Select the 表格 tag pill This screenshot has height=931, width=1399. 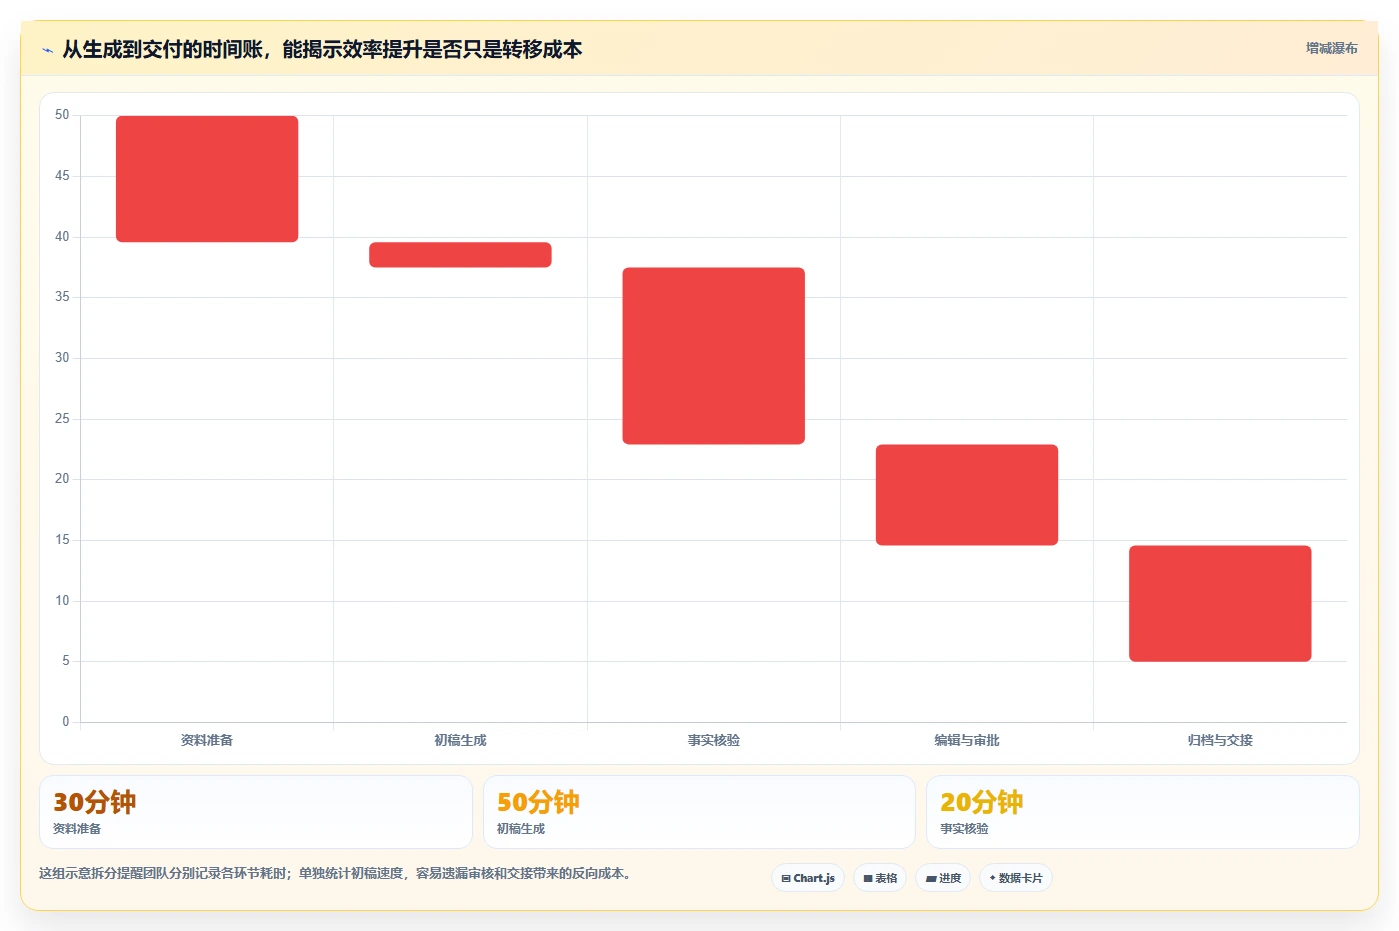click(880, 878)
